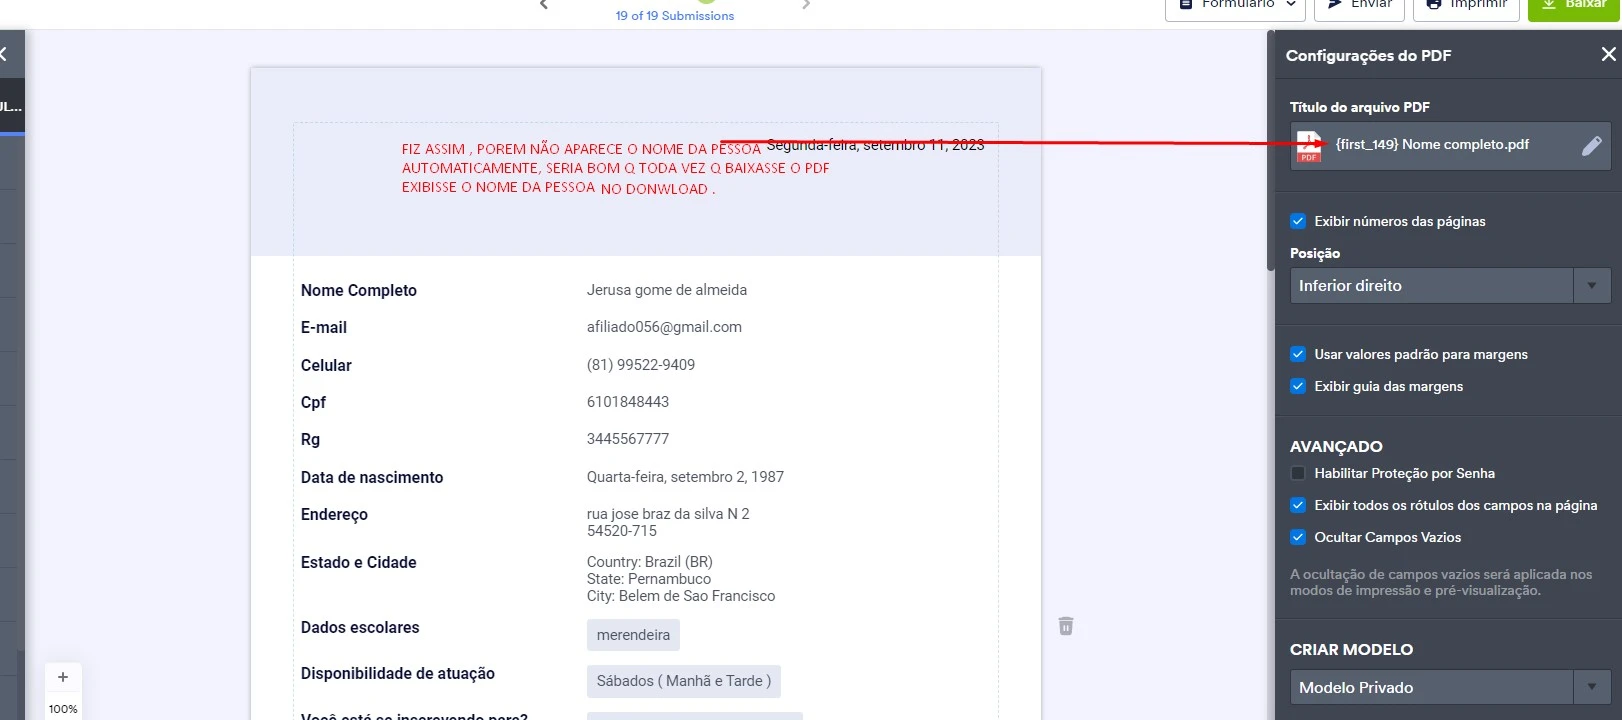
Task: Click the merendeira tag
Action: 633,635
